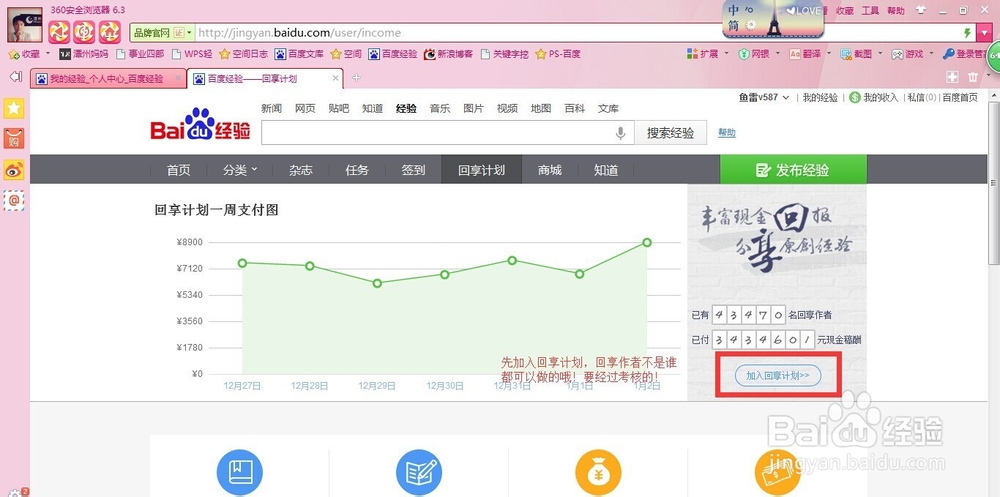The height and width of the screenshot is (497, 1000).
Task: Open the 签到 check-in nav item
Action: coord(413,170)
